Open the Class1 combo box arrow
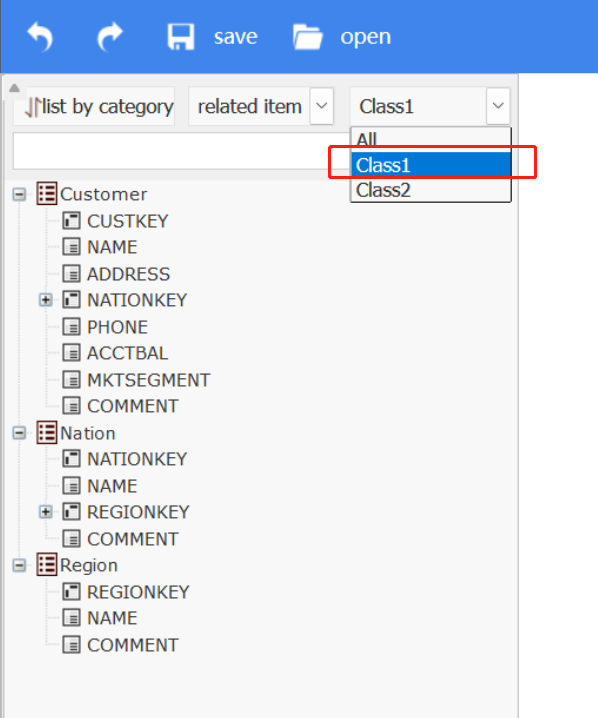This screenshot has height=718, width=598. coord(498,106)
